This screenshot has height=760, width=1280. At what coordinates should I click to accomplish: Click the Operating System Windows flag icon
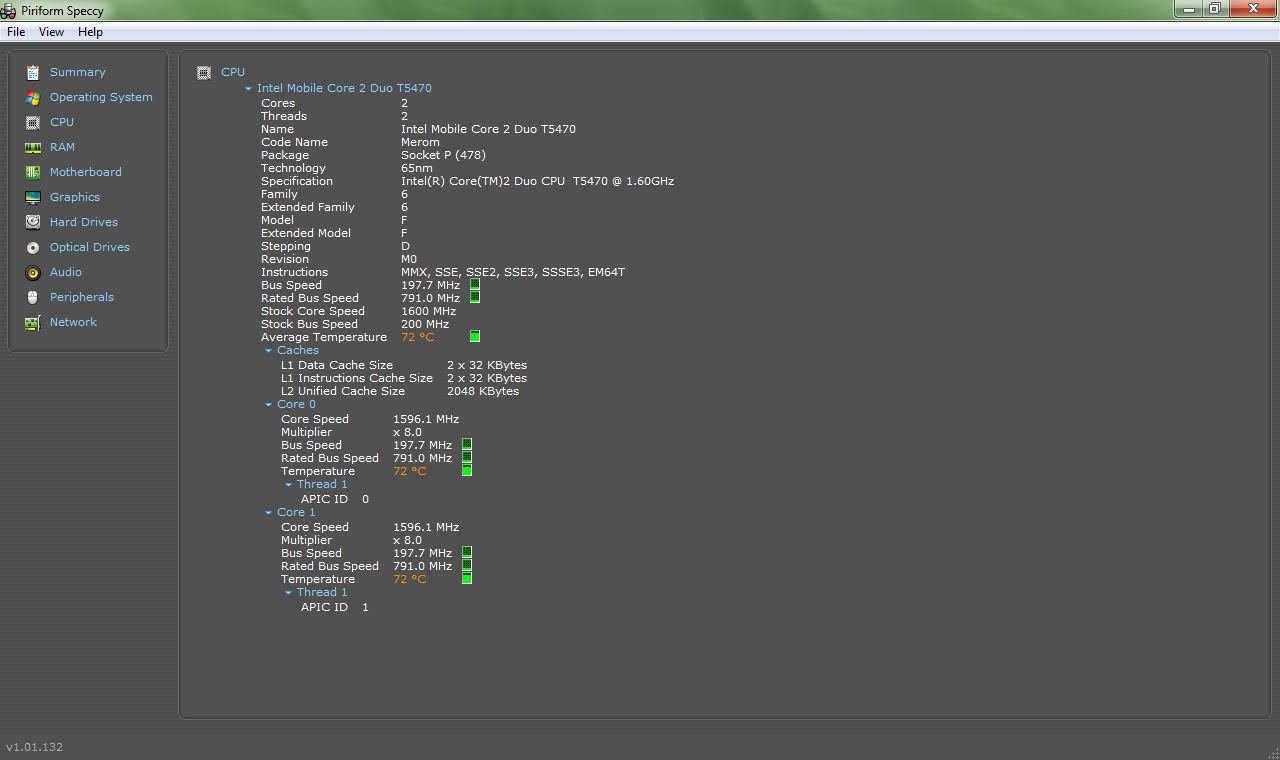[33, 97]
